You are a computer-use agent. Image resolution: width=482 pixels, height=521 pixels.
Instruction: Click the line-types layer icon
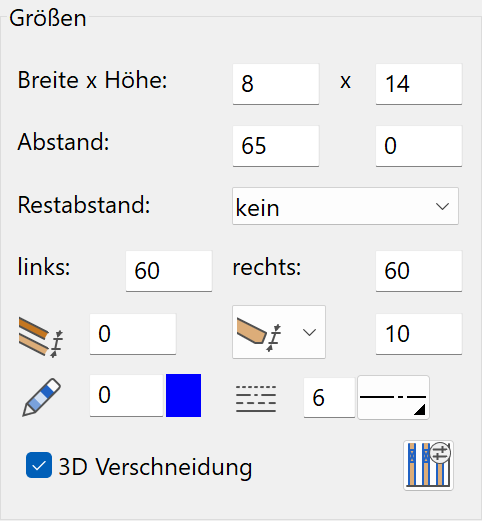click(x=256, y=399)
